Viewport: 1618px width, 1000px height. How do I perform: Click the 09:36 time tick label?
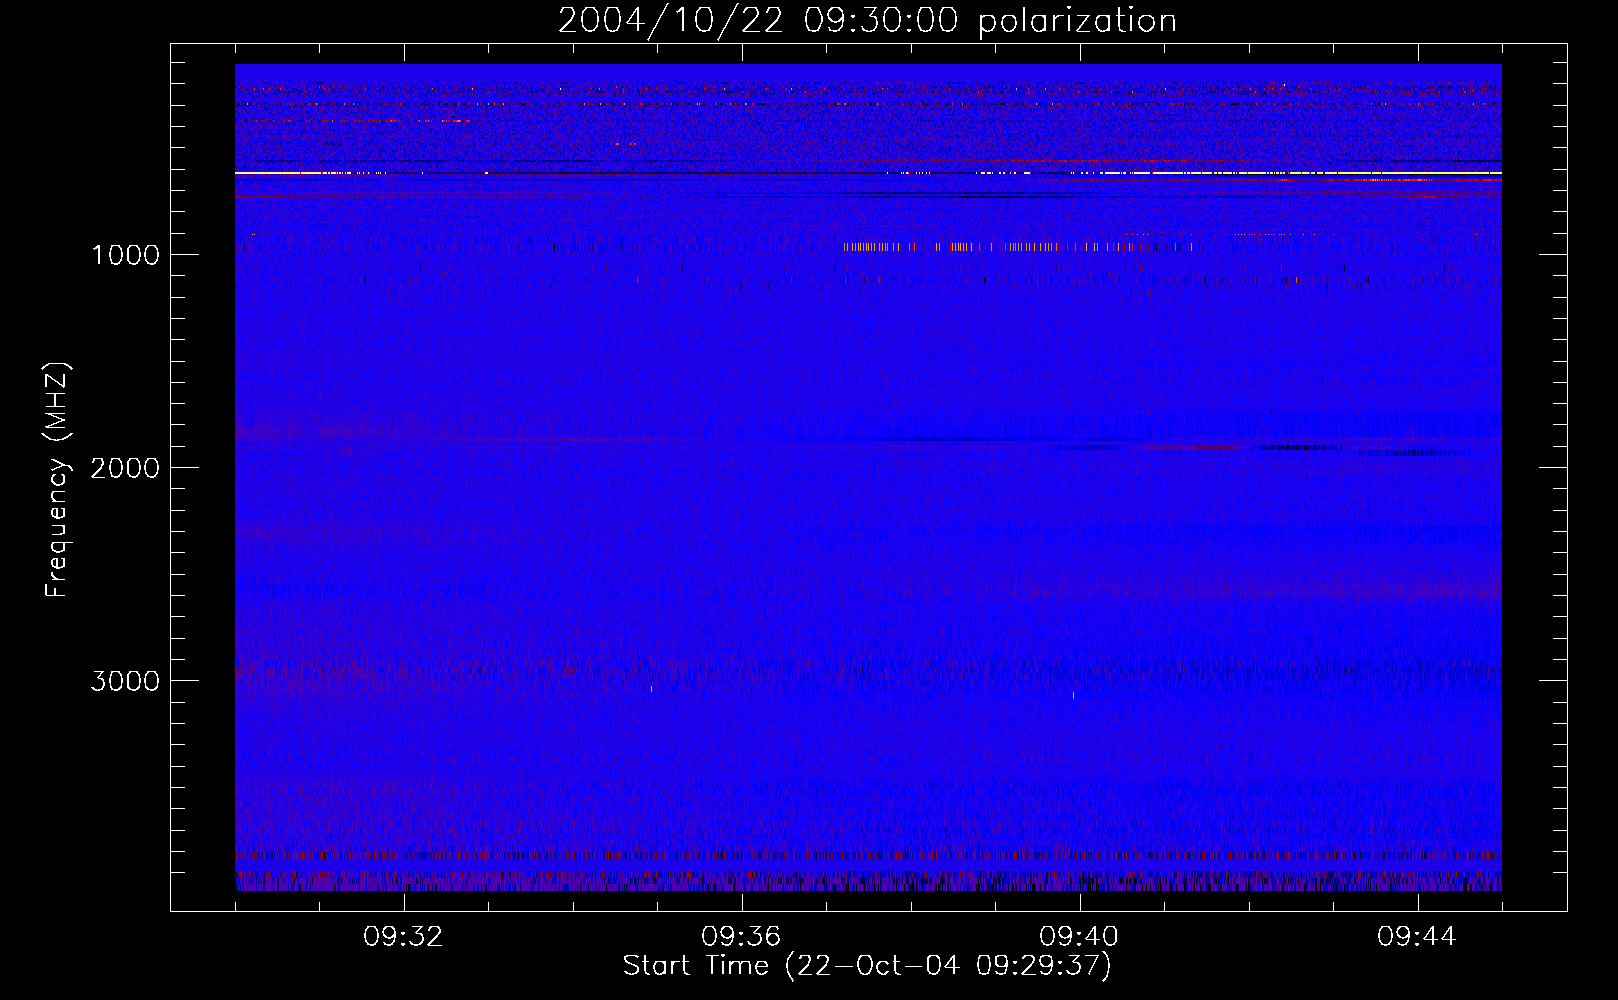[741, 937]
